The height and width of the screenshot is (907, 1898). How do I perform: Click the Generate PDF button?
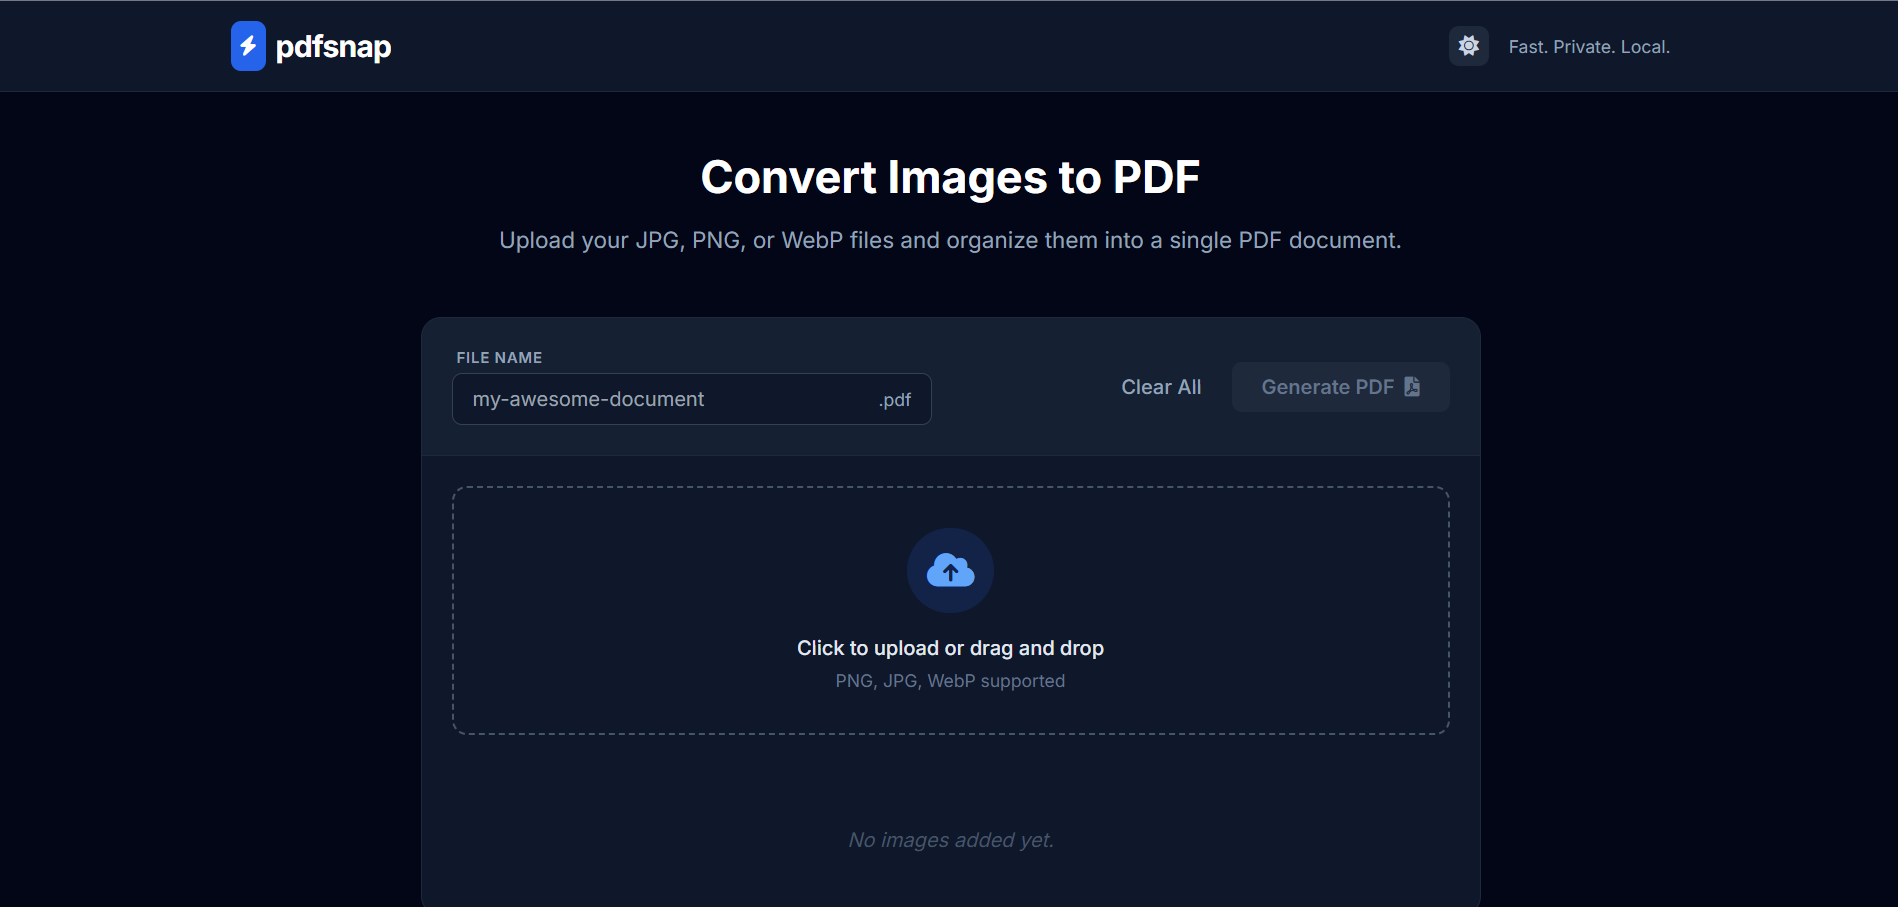[1340, 387]
